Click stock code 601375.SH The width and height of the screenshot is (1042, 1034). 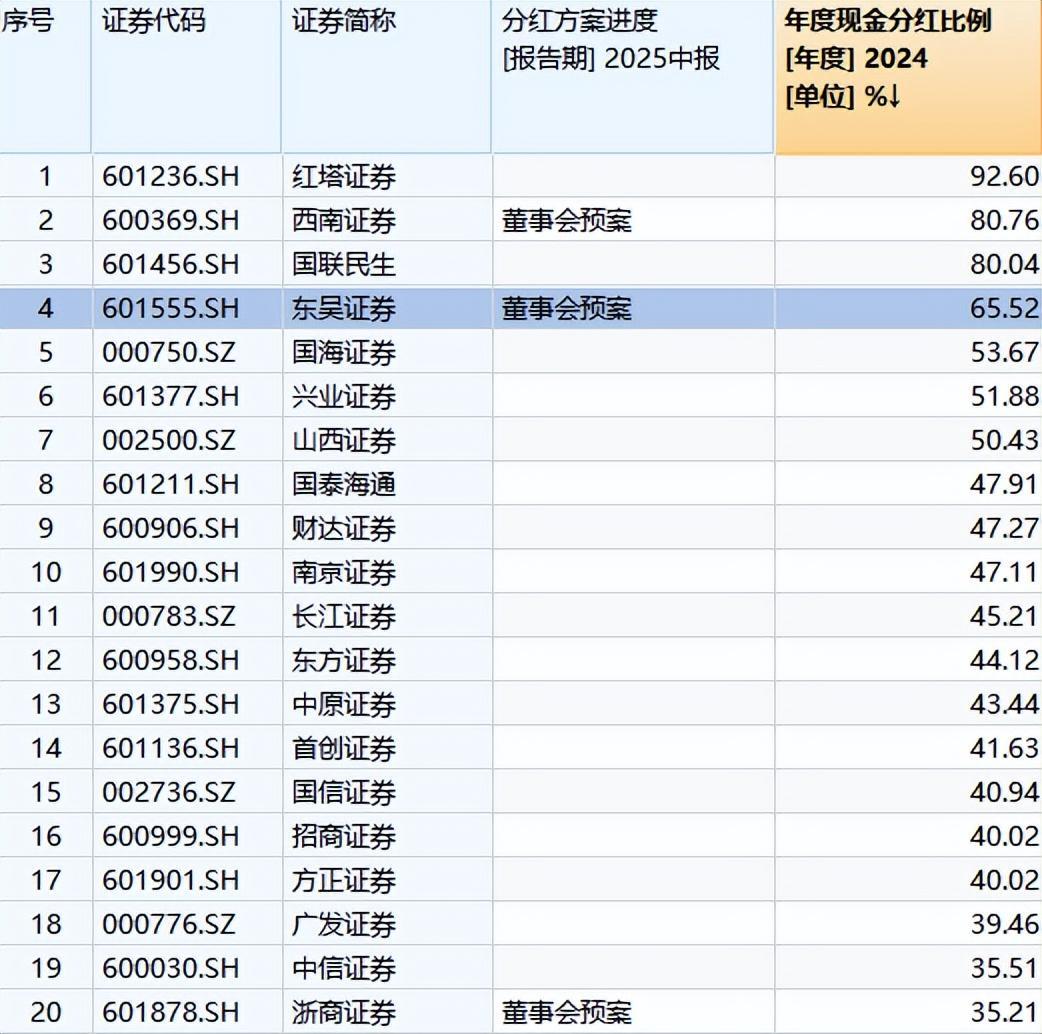point(171,704)
